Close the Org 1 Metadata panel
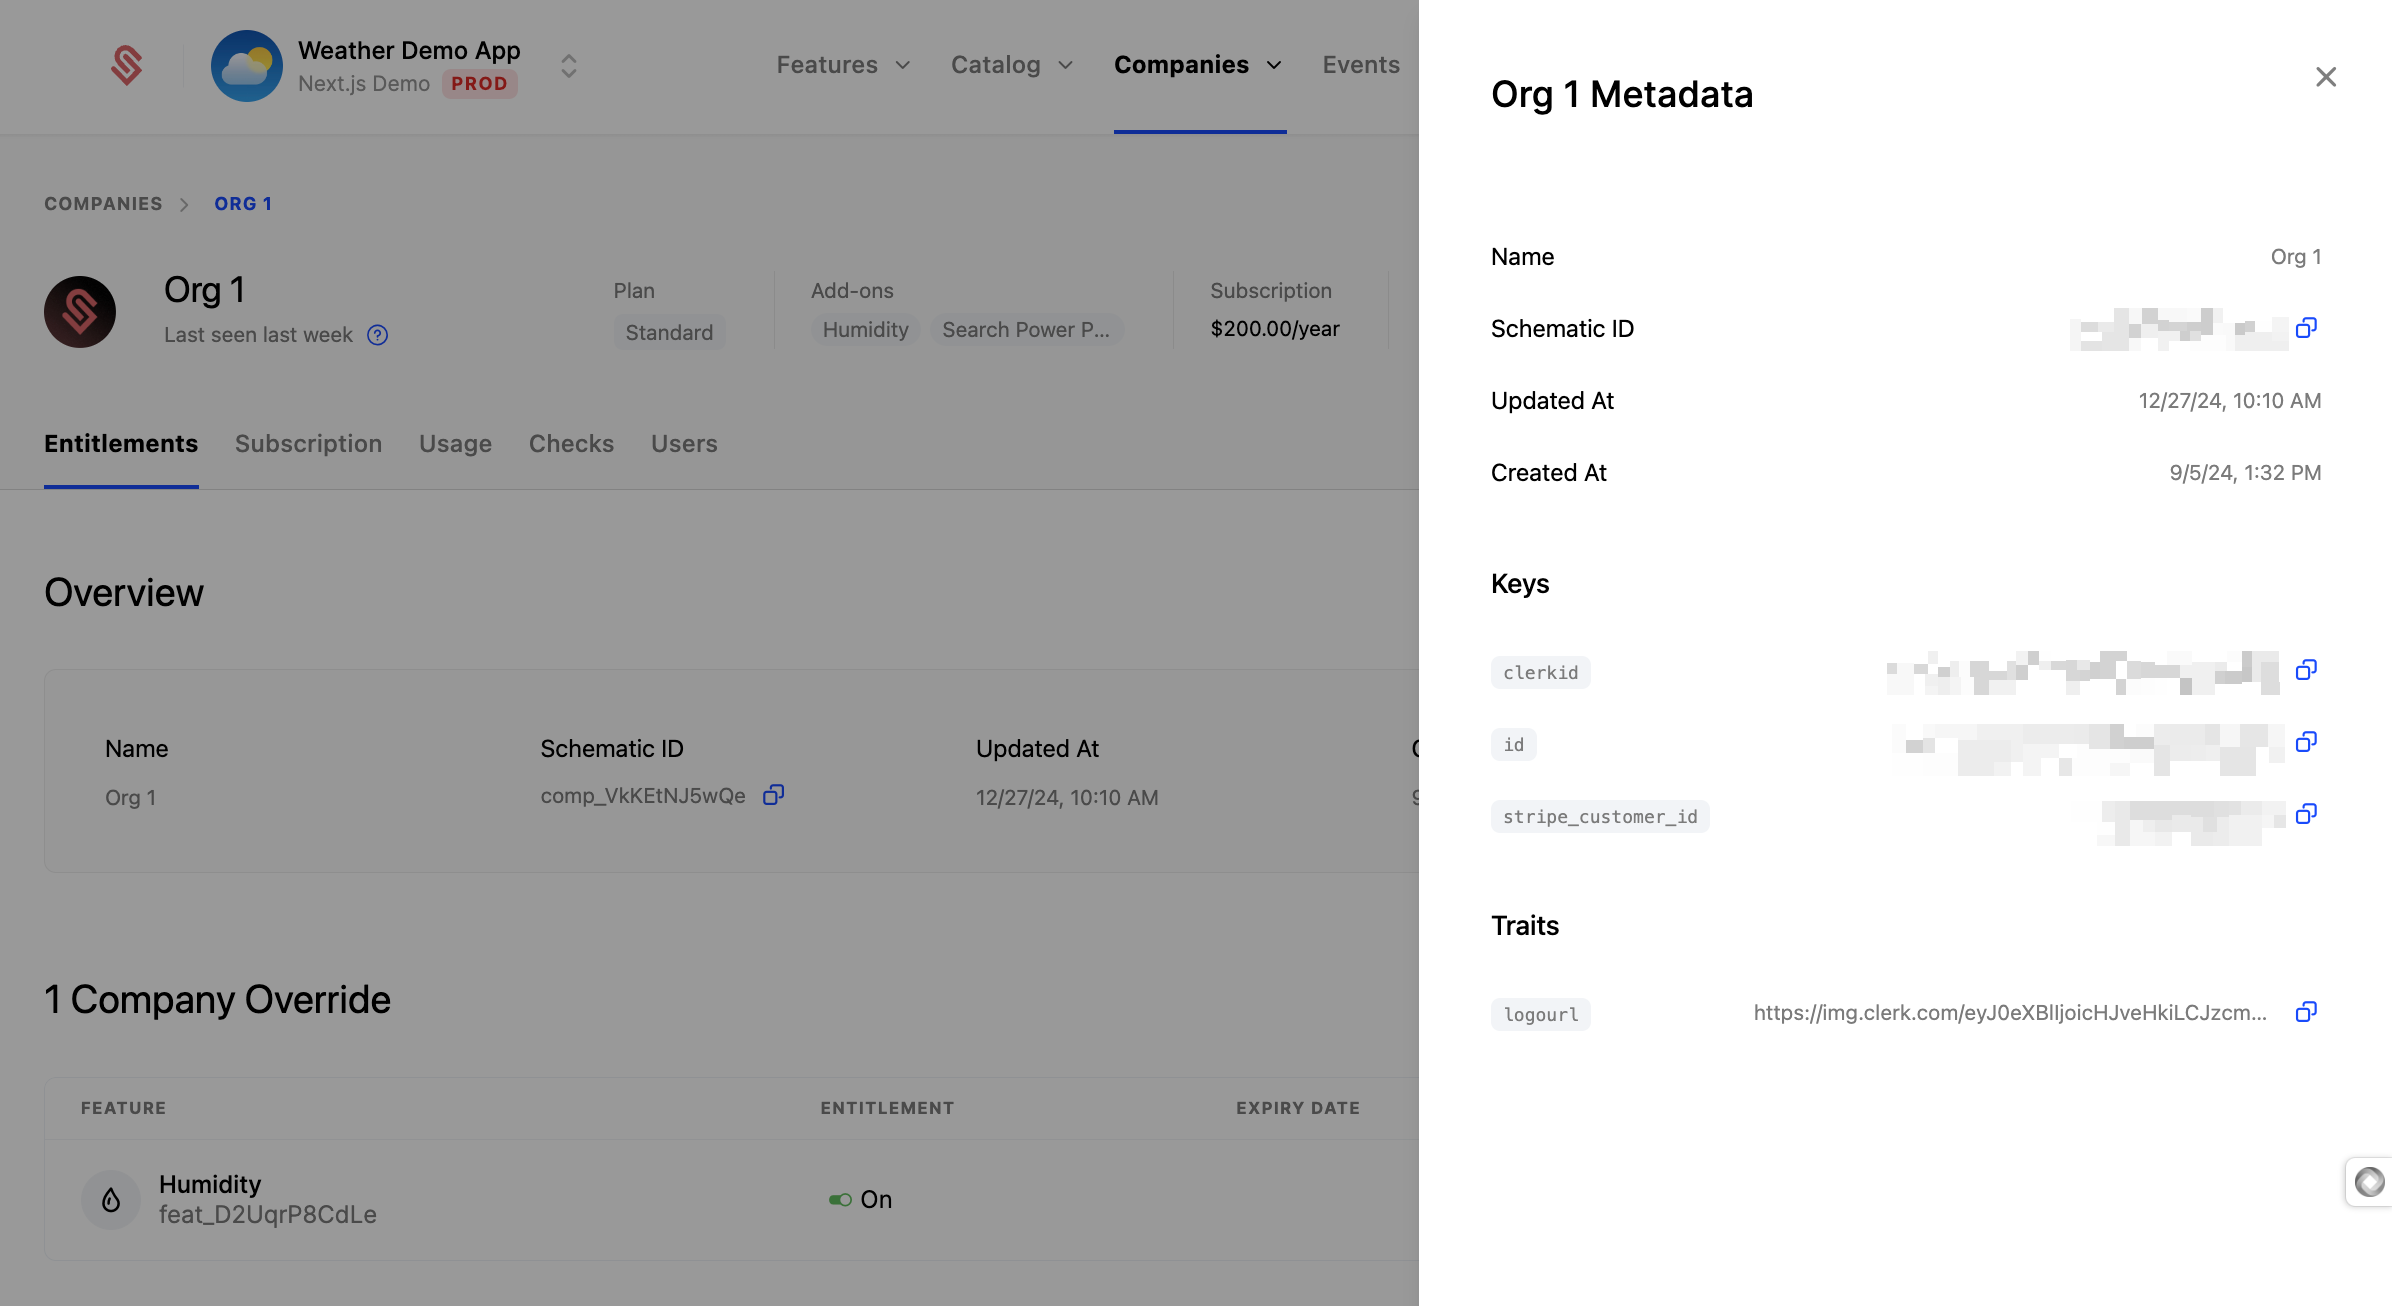The image size is (2392, 1306). (x=2326, y=76)
